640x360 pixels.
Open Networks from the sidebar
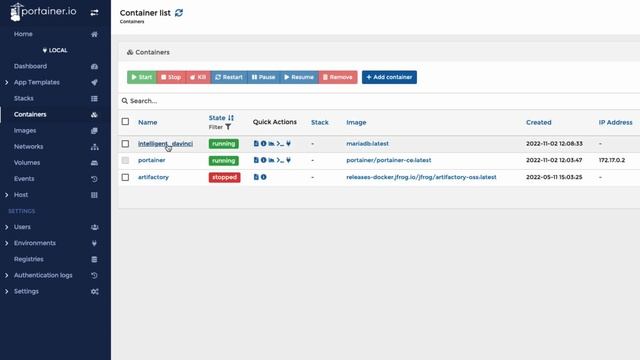click(x=28, y=147)
